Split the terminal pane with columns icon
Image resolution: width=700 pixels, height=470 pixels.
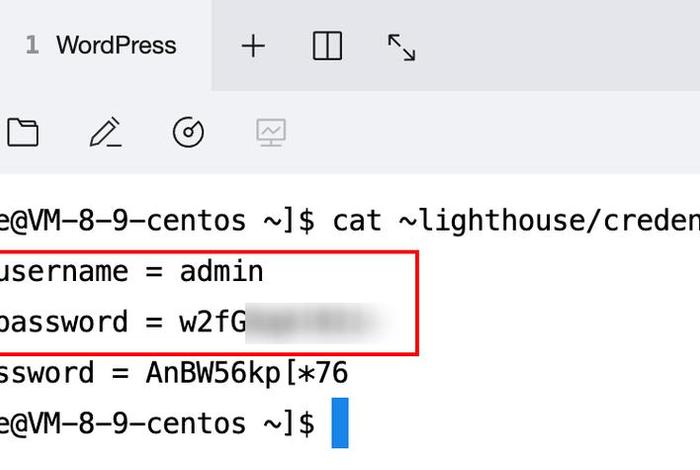tap(327, 46)
